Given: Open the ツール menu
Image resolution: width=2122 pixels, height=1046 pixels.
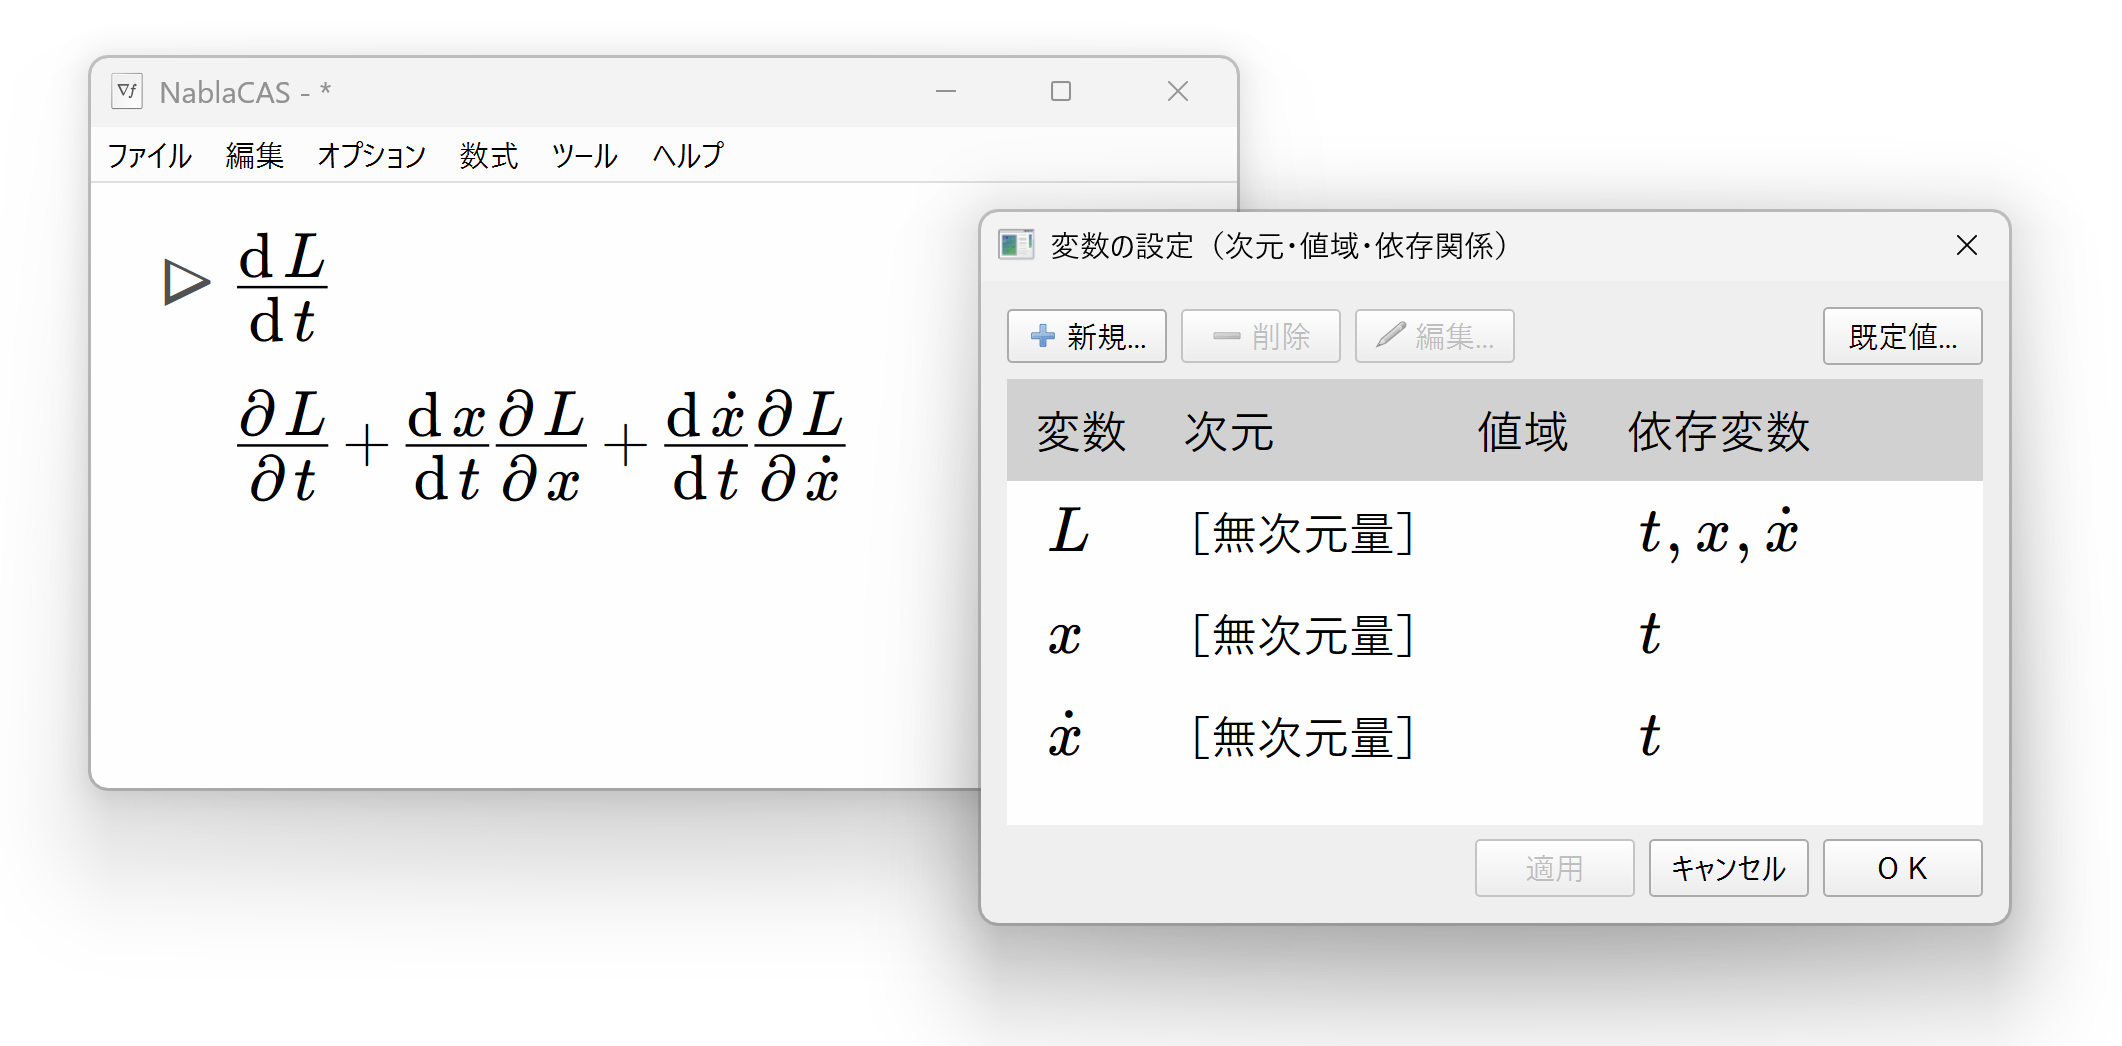Looking at the screenshot, I should click(x=585, y=156).
